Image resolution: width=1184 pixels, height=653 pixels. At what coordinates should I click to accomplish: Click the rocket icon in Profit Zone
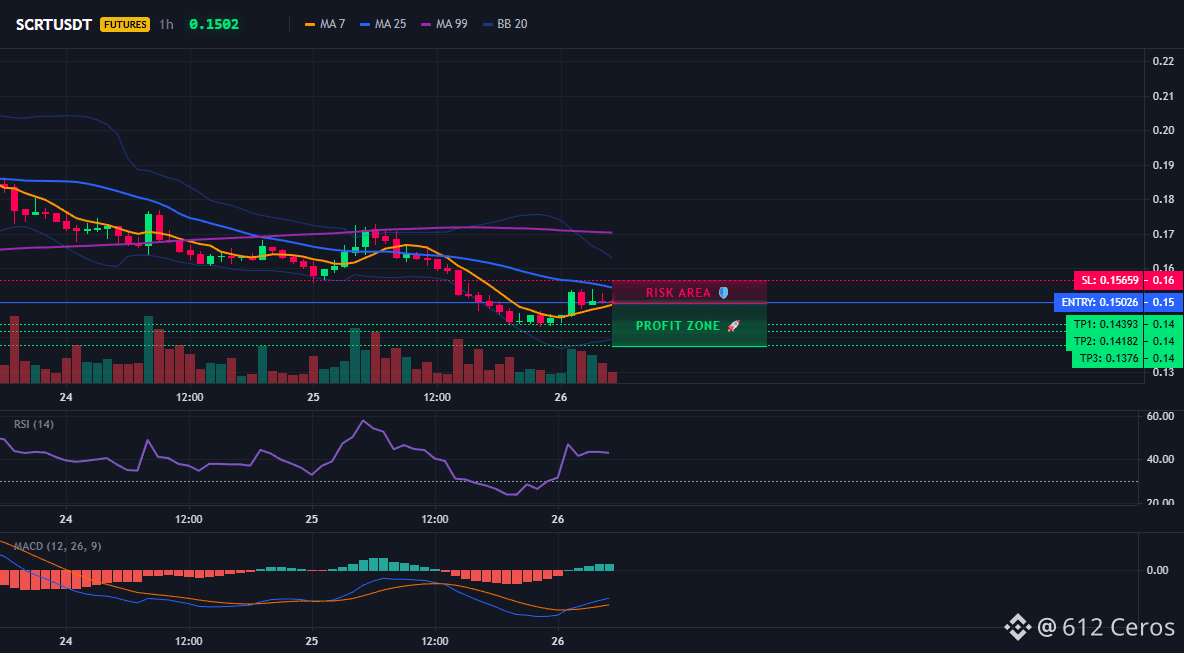733,326
